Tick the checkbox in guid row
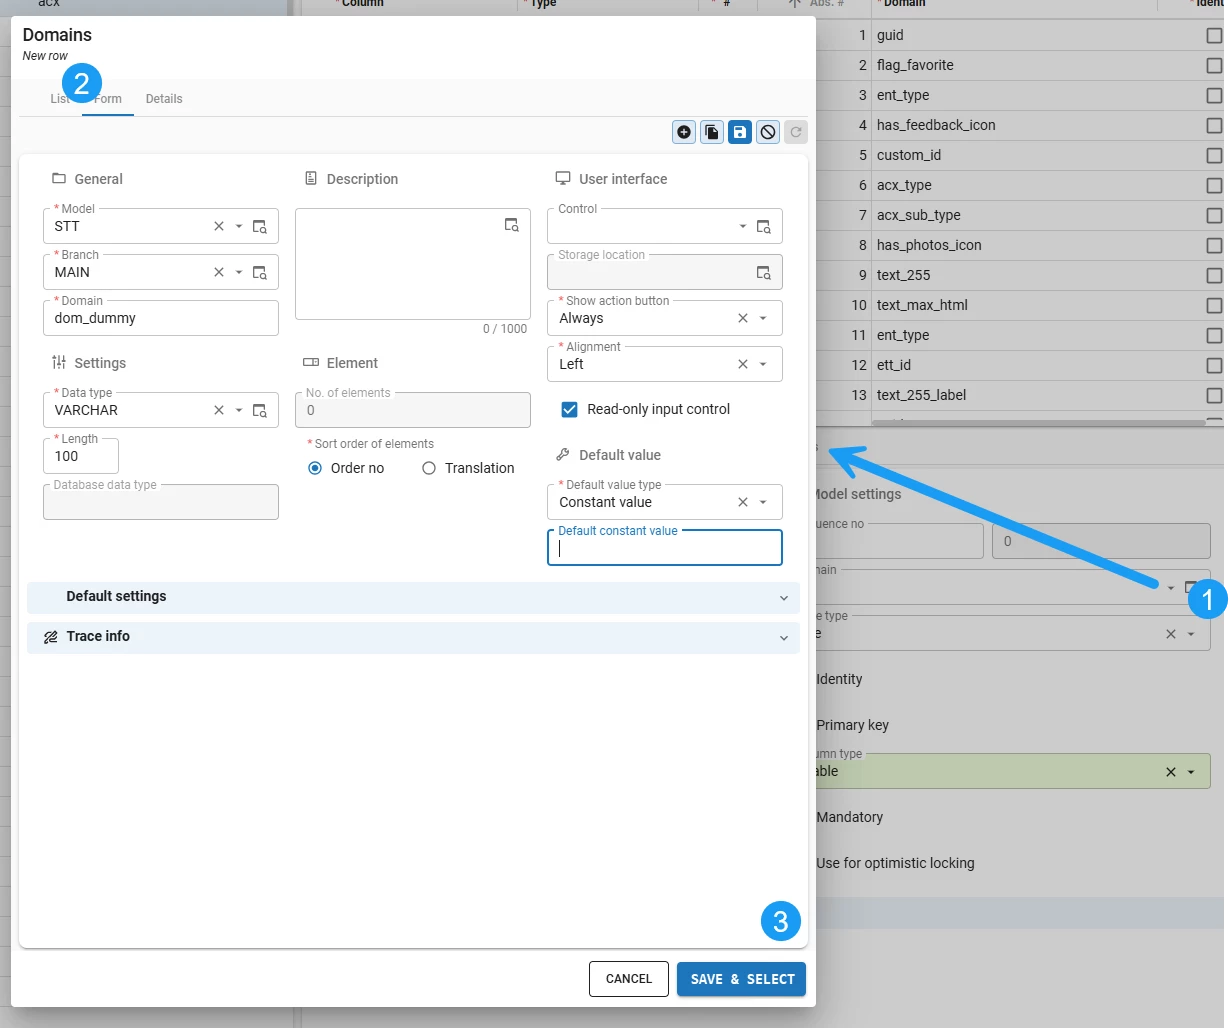Image resolution: width=1229 pixels, height=1028 pixels. pyautogui.click(x=1214, y=36)
